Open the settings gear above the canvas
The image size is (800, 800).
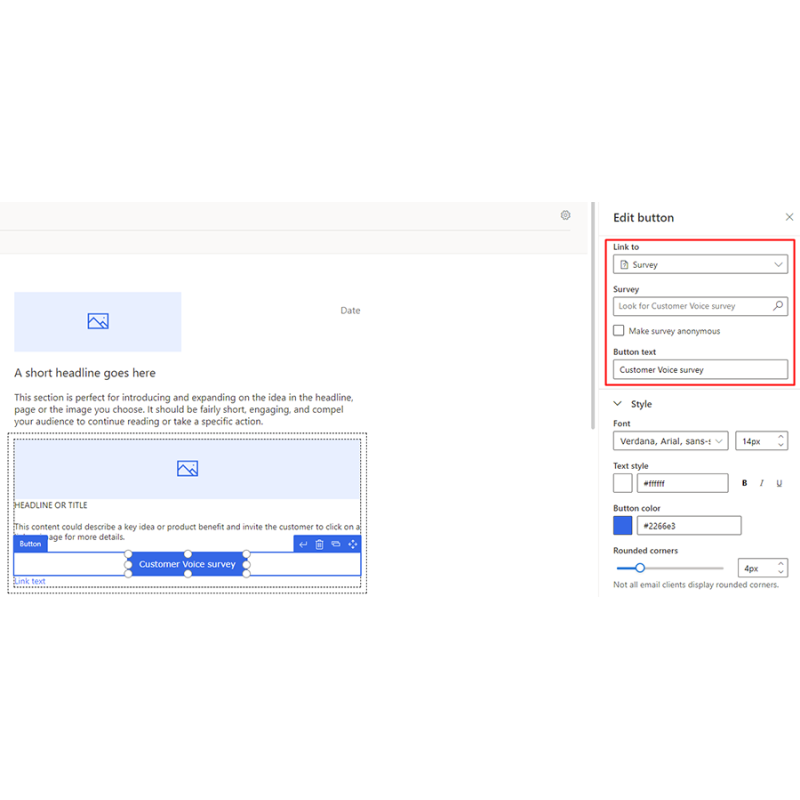(x=565, y=215)
